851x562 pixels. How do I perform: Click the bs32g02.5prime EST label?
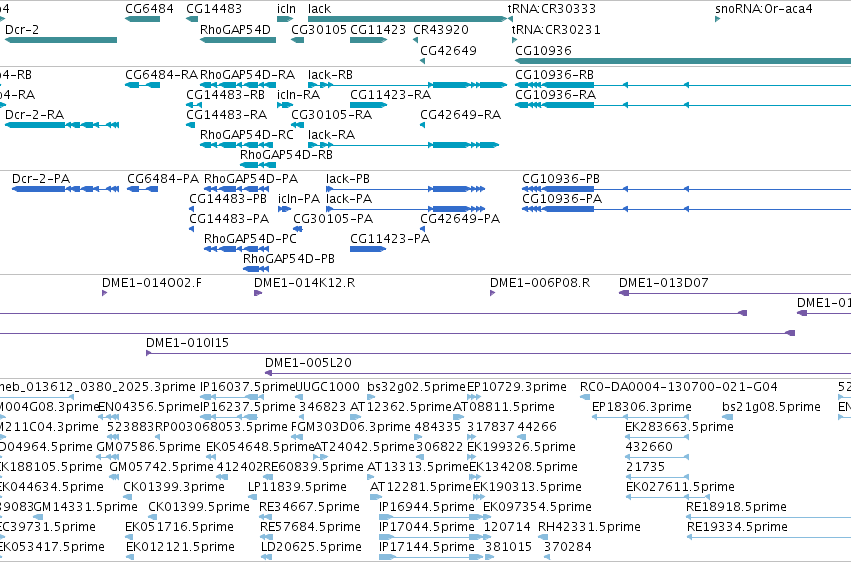click(x=416, y=387)
